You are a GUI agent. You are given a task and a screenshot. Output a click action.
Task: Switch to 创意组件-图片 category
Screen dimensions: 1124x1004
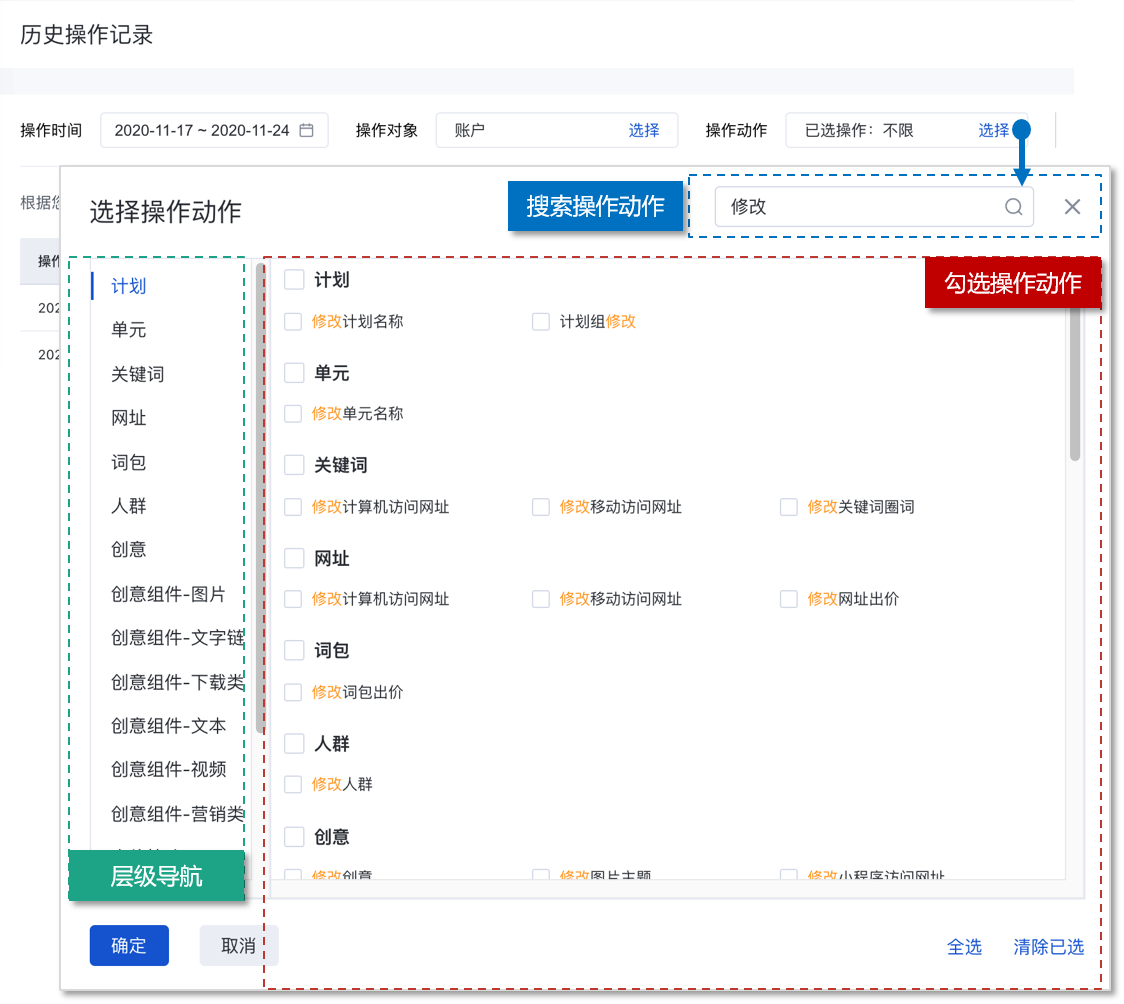(x=168, y=594)
